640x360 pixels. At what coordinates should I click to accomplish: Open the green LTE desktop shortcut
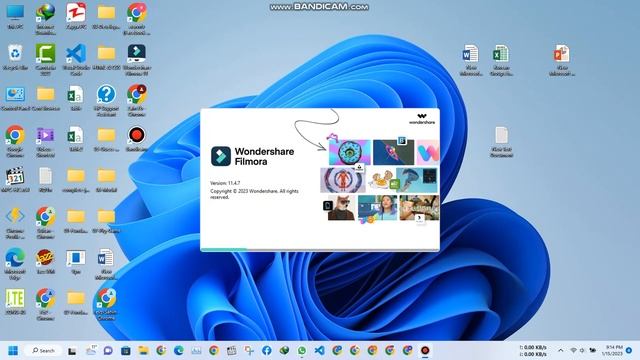click(15, 302)
